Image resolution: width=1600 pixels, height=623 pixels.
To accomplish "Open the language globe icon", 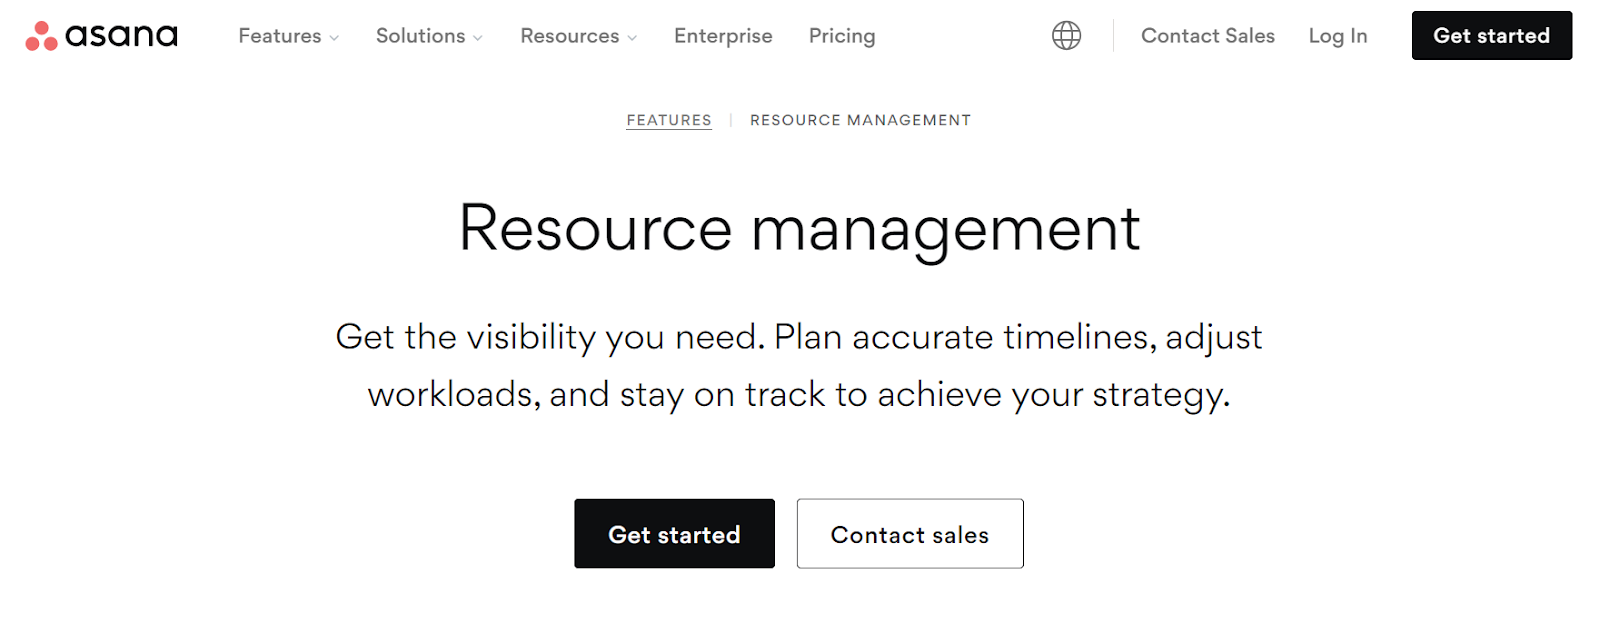I will pos(1066,36).
